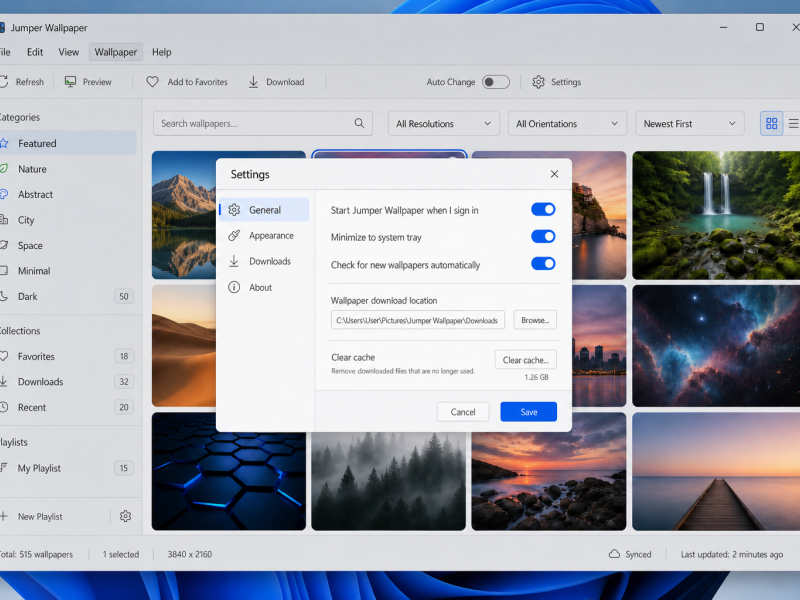Viewport: 800px width, 600px height.
Task: Select the Abstract category
Action: tap(68, 194)
